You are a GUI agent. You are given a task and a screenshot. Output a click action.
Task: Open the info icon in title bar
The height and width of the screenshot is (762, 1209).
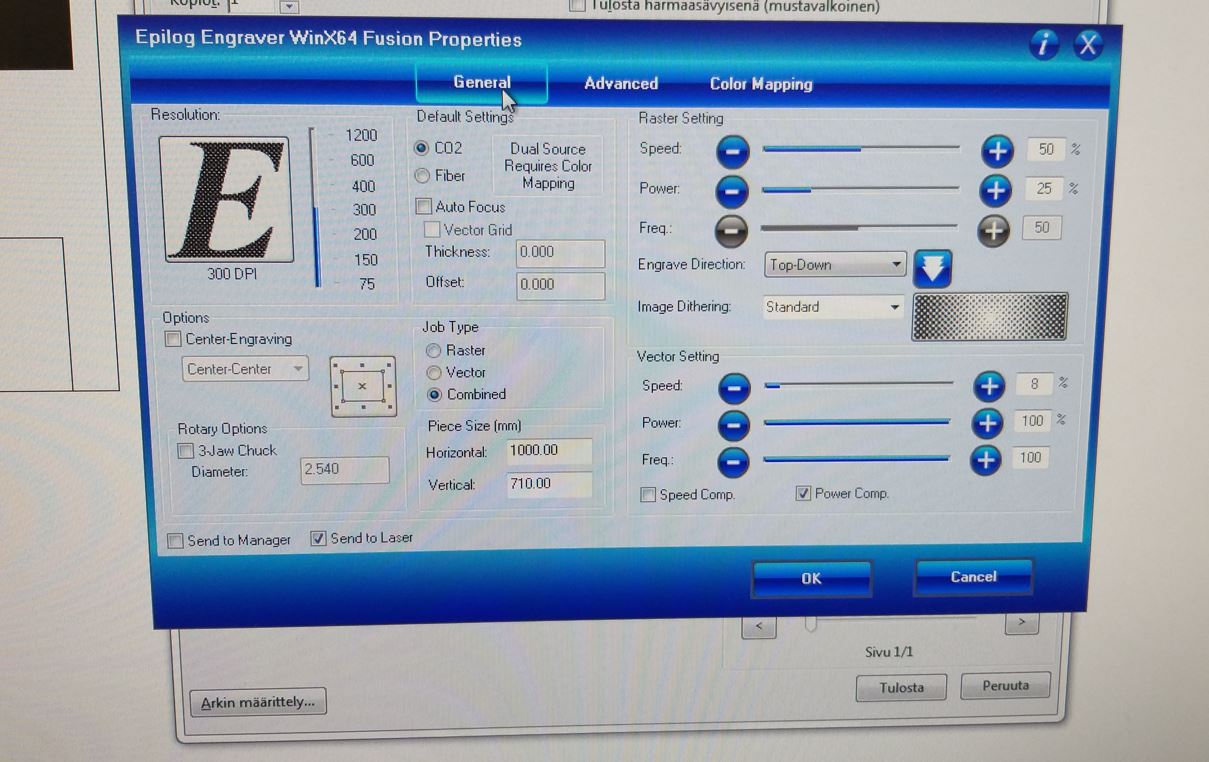pos(1044,44)
